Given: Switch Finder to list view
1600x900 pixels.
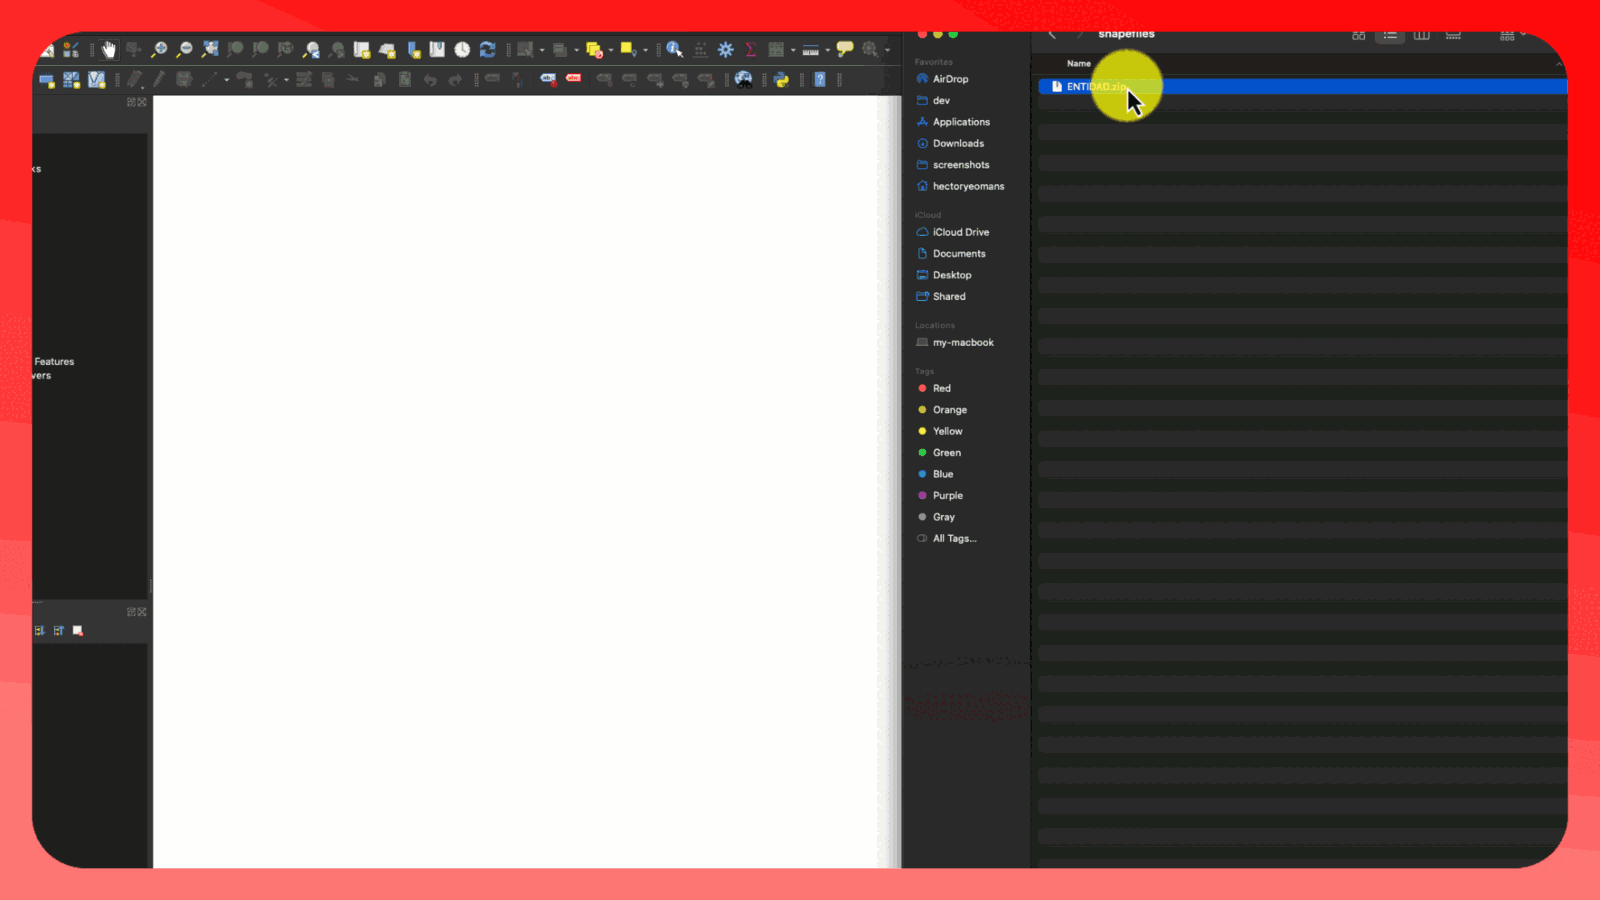Looking at the screenshot, I should click(1390, 36).
